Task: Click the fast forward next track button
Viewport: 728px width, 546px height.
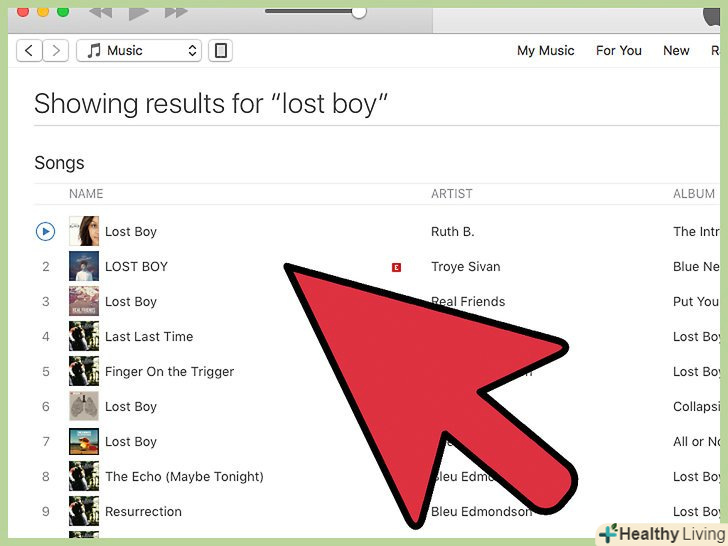Action: [176, 13]
